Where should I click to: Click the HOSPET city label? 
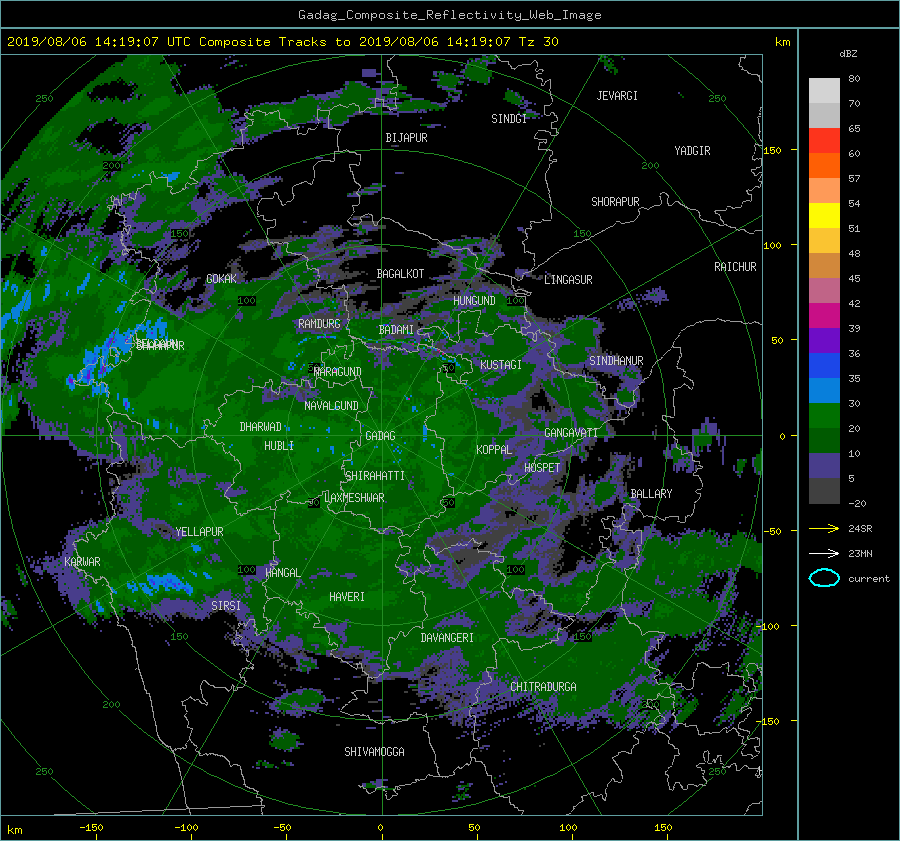[542, 468]
